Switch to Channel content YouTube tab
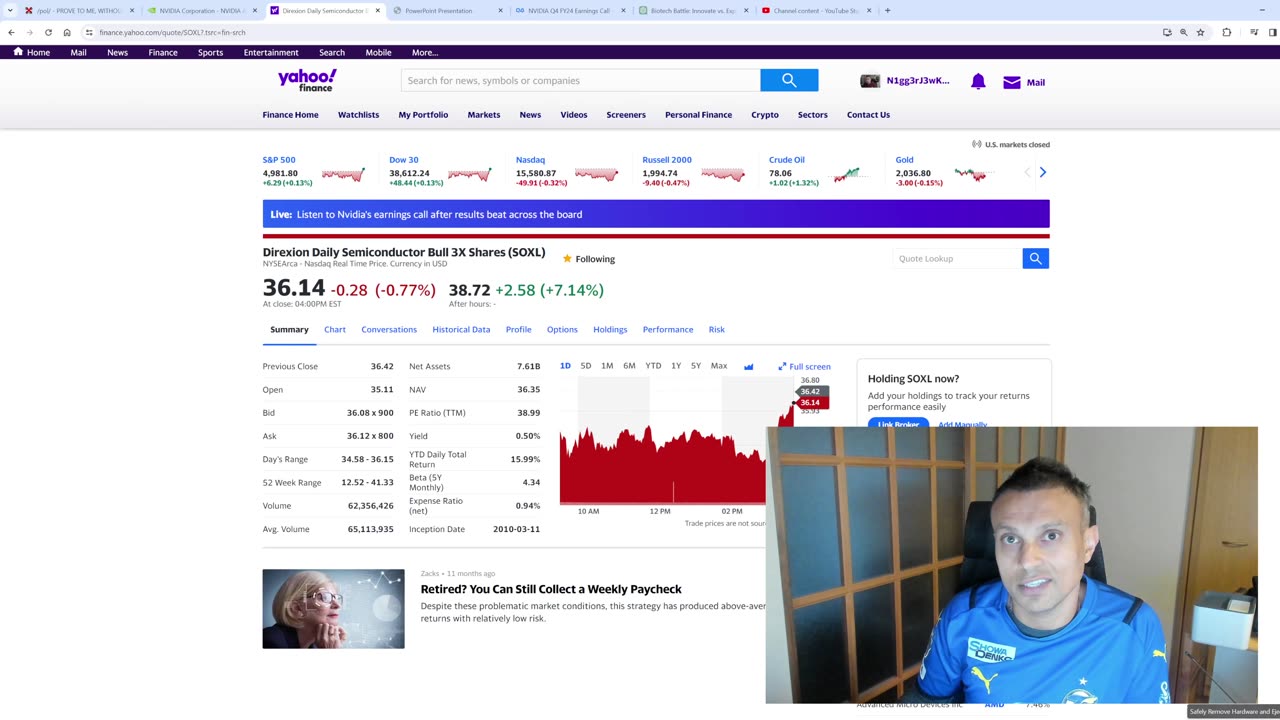The height and width of the screenshot is (720, 1280). click(816, 10)
